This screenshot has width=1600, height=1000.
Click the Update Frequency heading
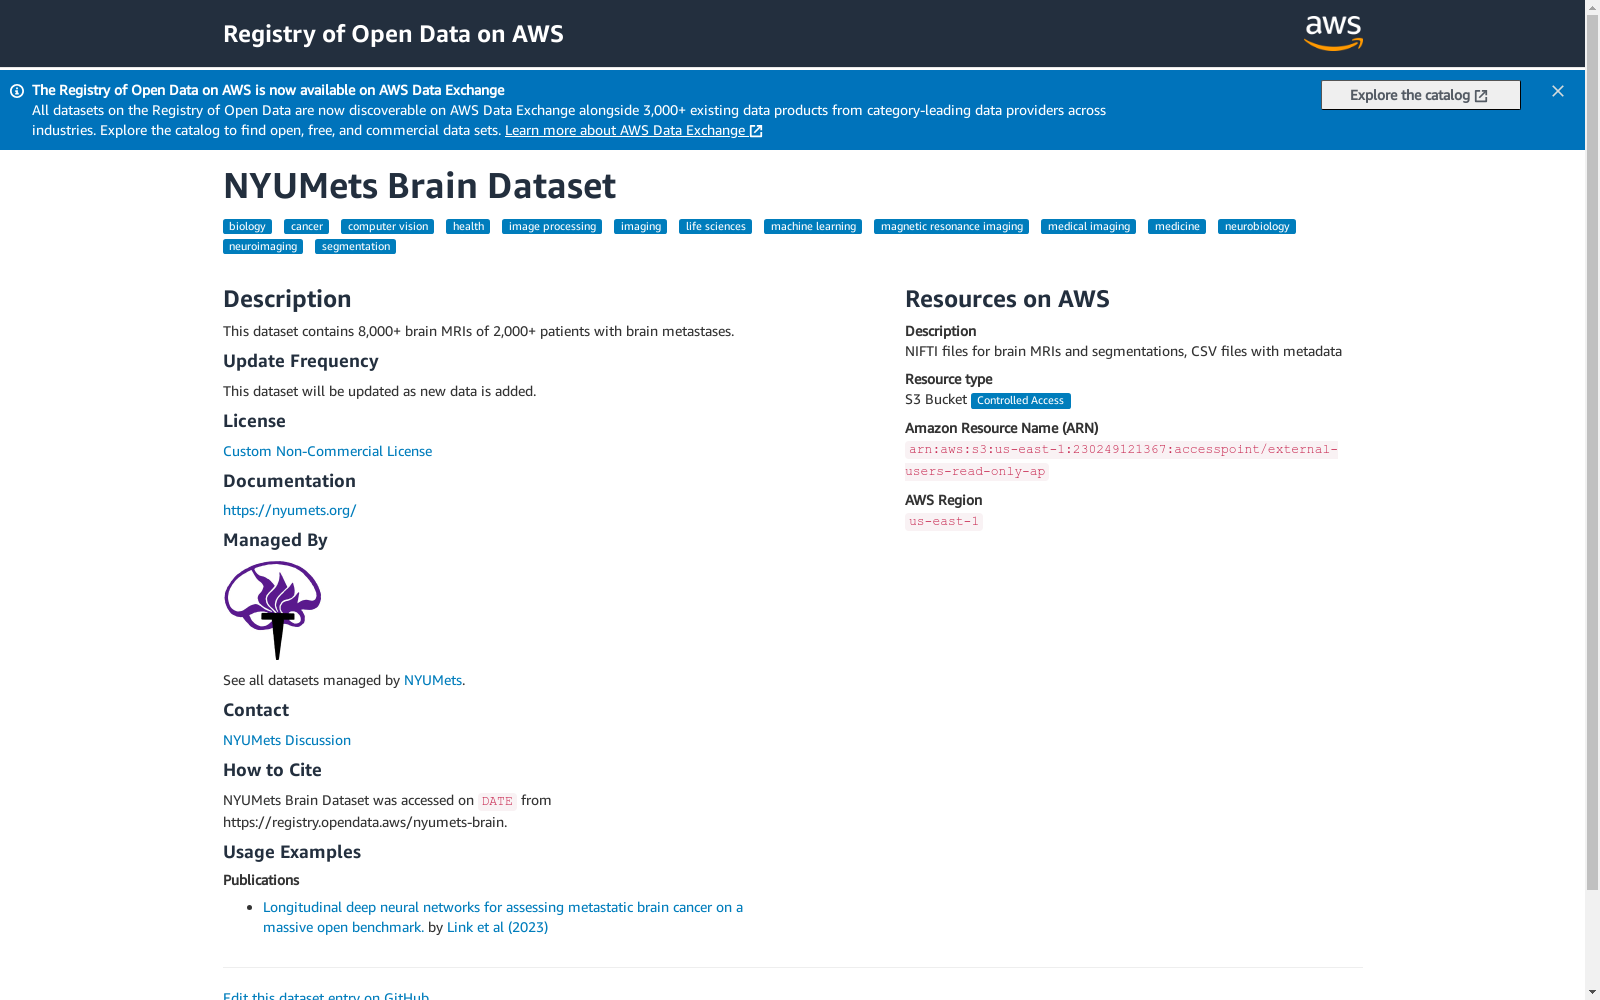[300, 361]
